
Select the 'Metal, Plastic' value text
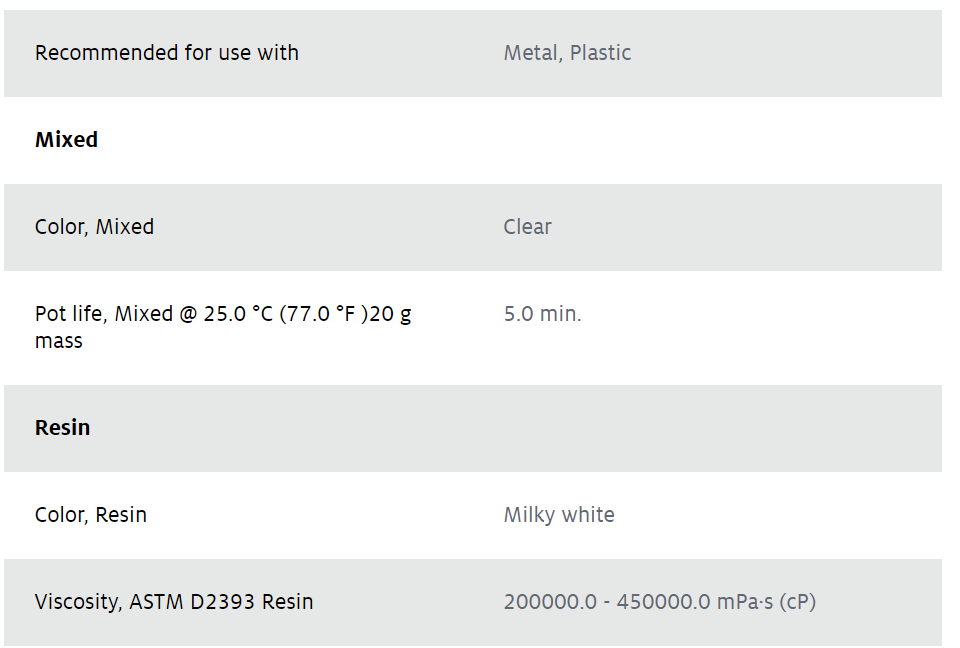point(567,53)
